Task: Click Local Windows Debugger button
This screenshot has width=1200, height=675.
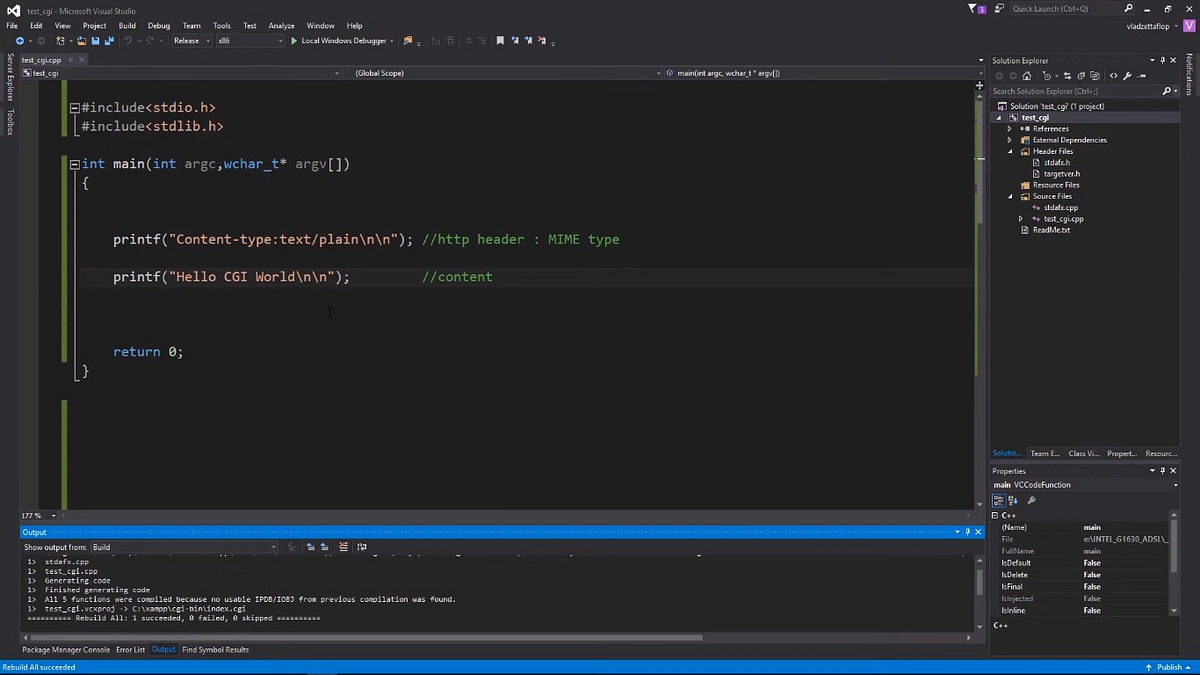Action: coord(343,41)
